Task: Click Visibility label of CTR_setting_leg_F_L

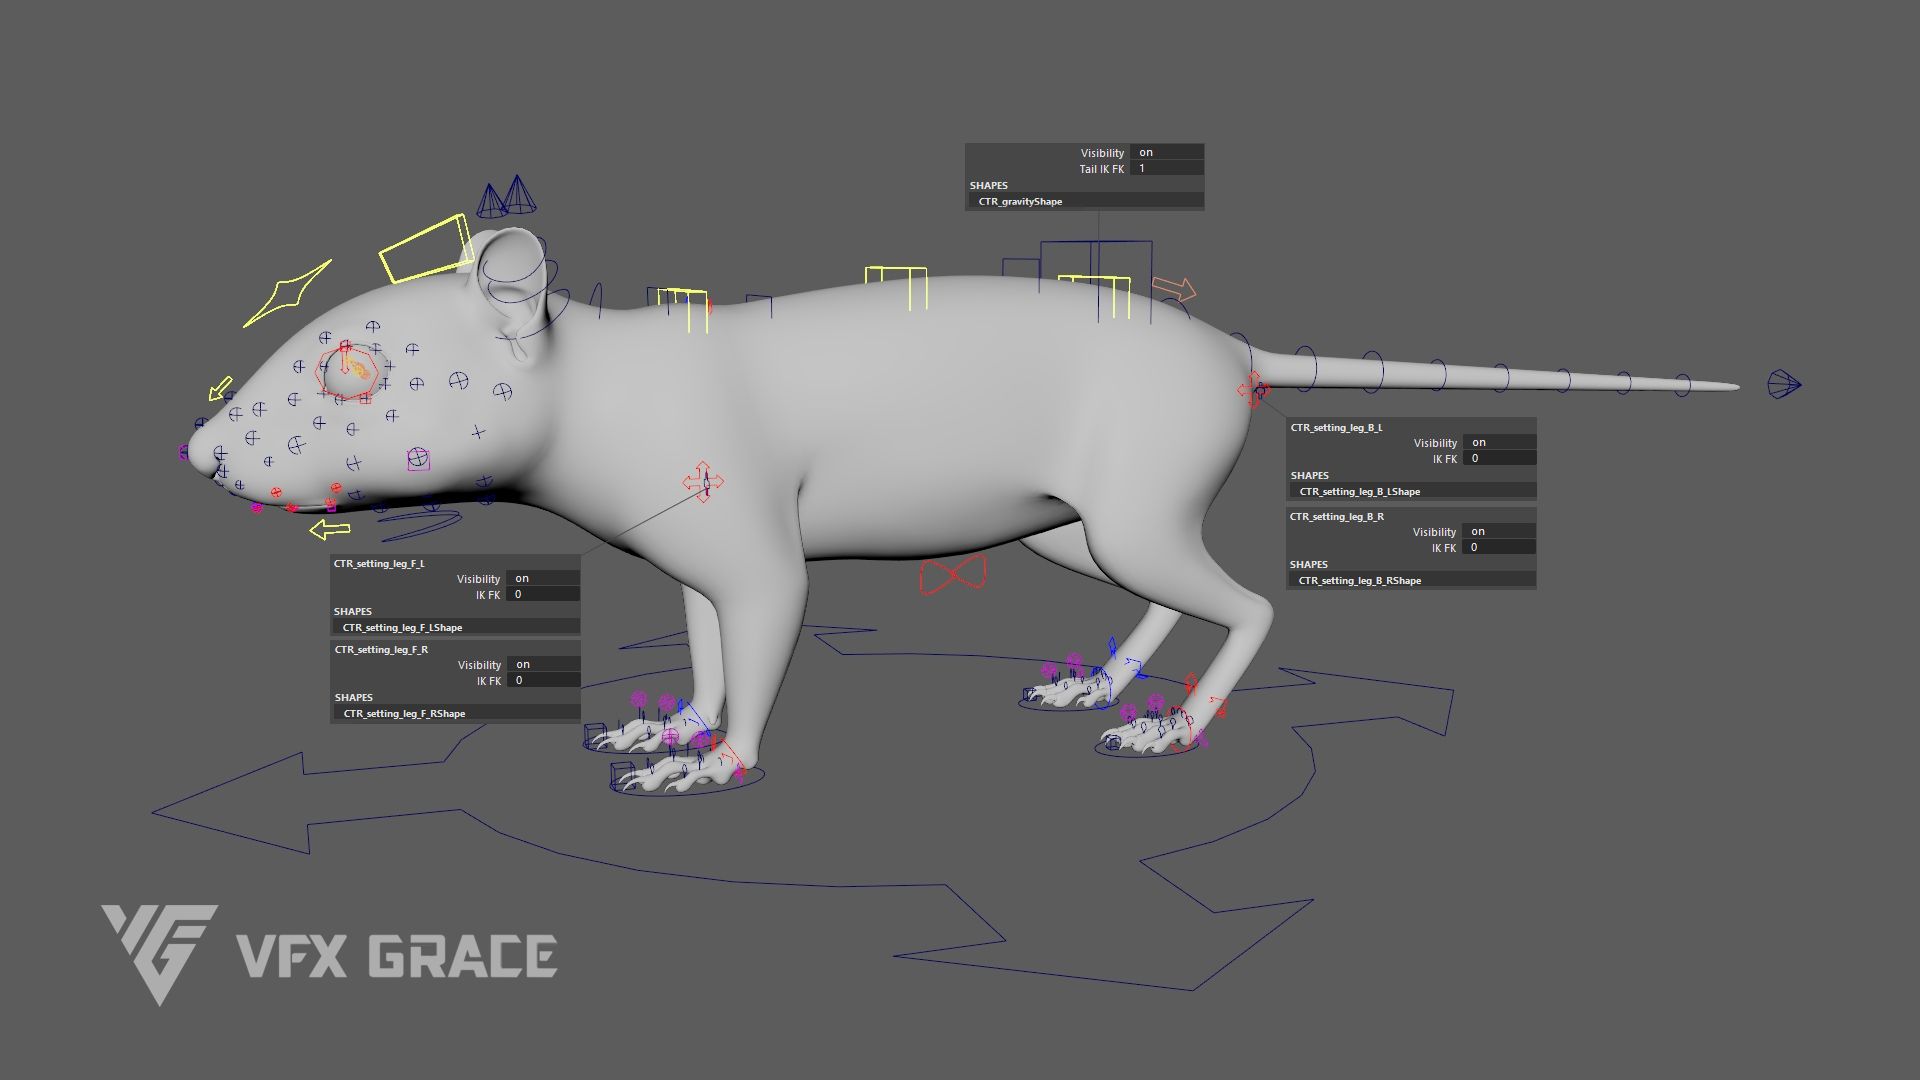Action: click(x=478, y=578)
